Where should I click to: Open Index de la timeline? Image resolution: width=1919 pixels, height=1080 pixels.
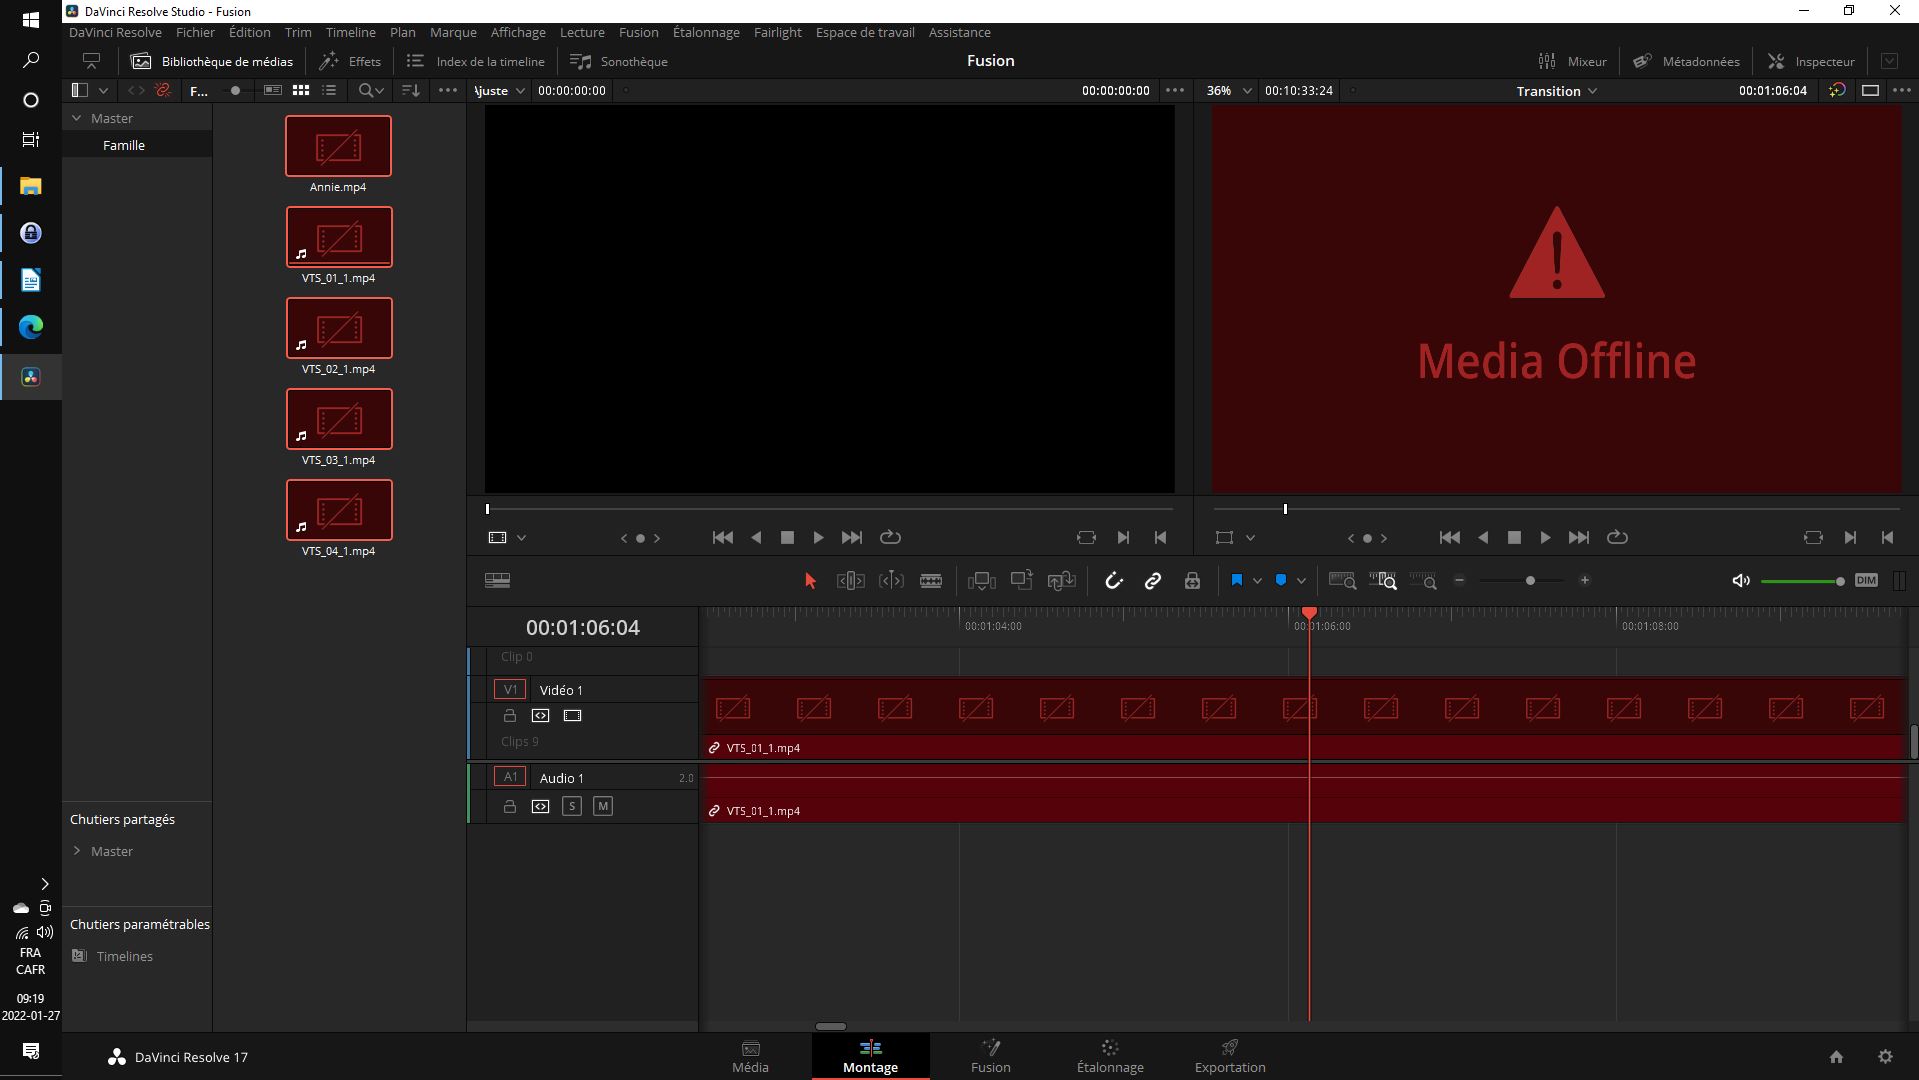(475, 61)
